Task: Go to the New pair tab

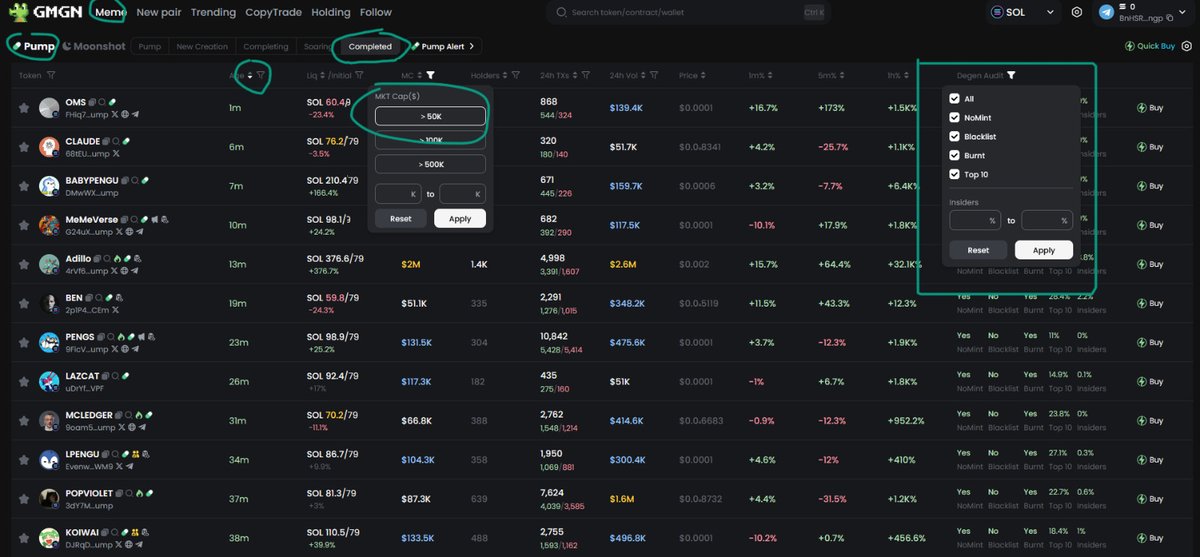Action: pos(160,12)
